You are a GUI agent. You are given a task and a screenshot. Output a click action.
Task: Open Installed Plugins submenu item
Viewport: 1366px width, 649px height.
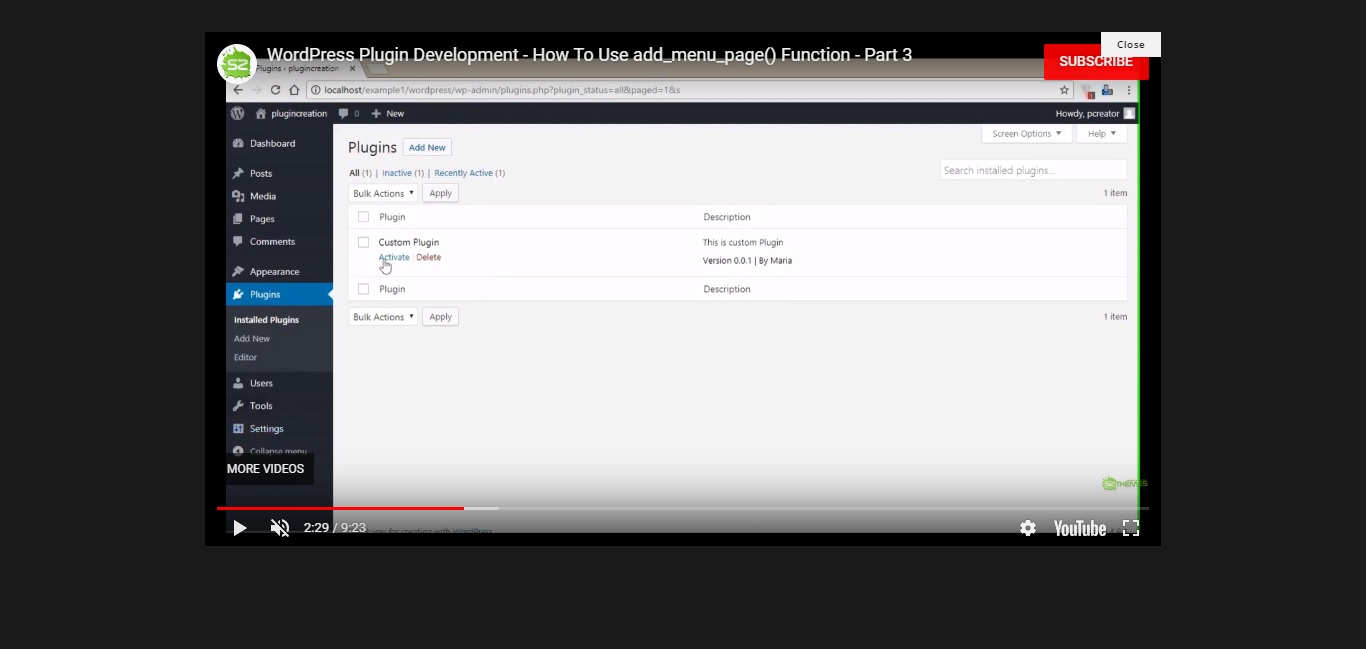point(266,320)
